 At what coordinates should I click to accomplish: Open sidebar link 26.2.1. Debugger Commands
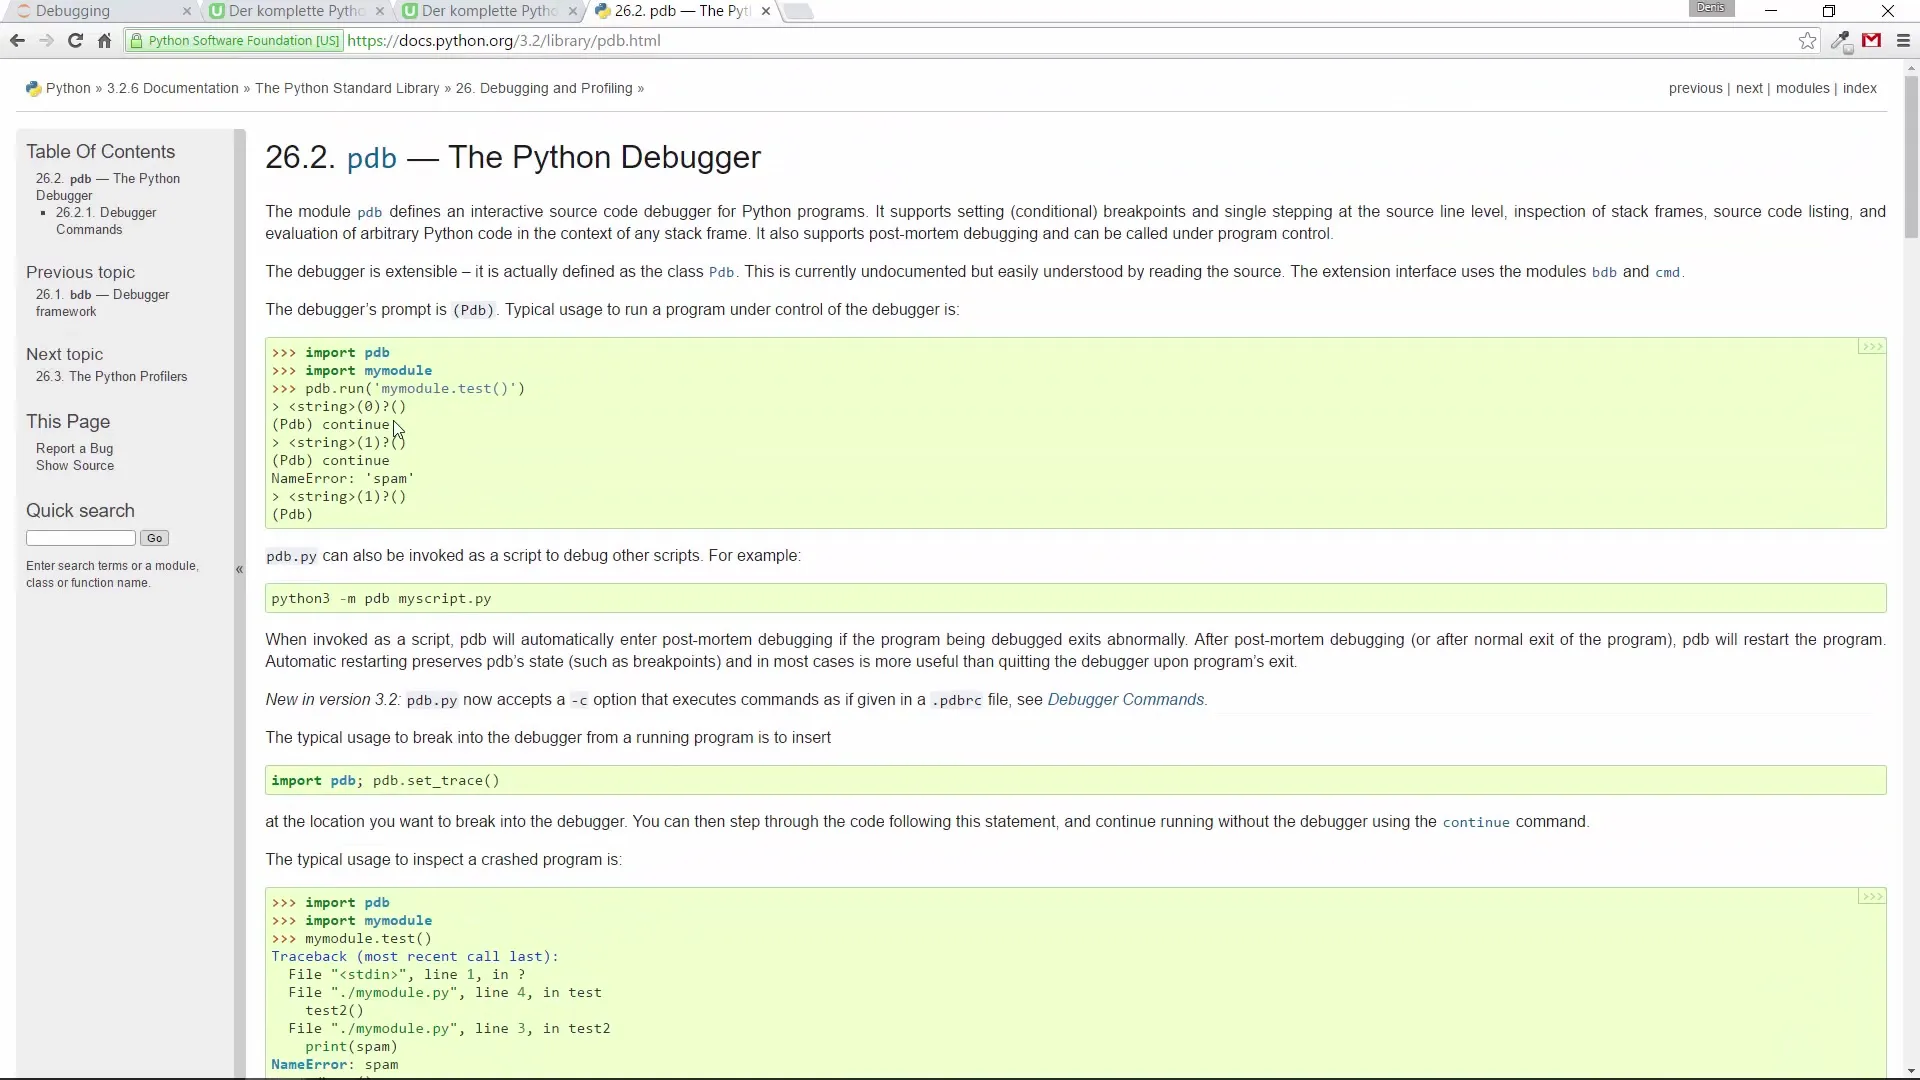[x=106, y=221]
